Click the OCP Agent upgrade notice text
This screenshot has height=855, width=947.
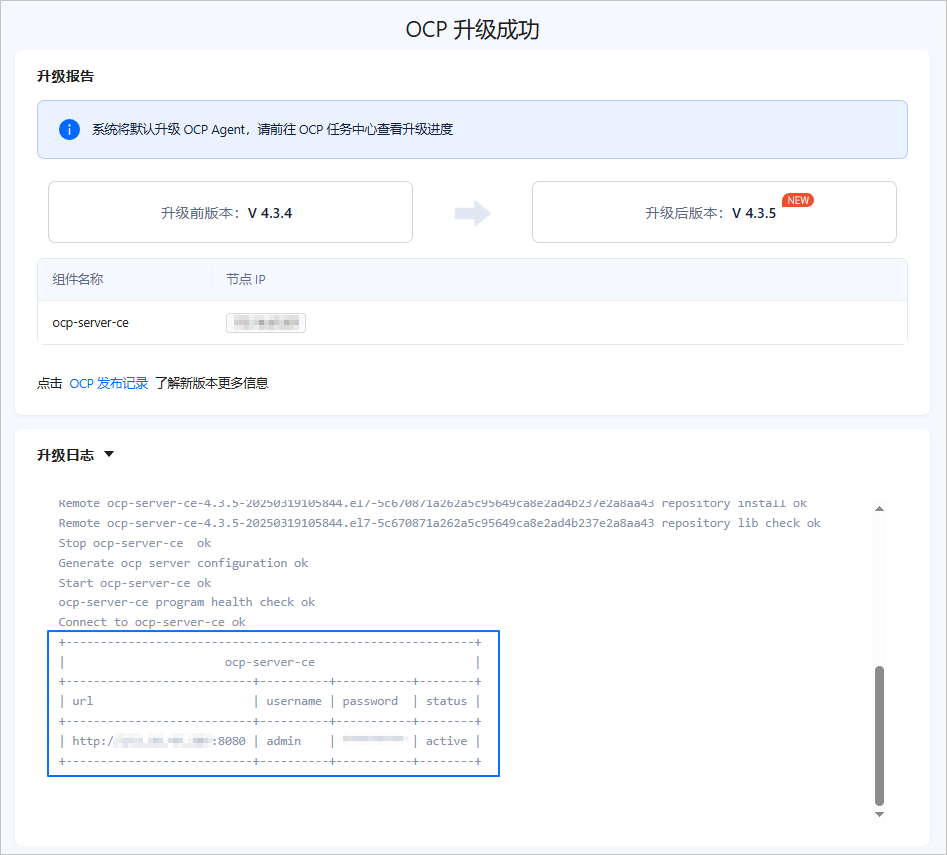pyautogui.click(x=272, y=129)
